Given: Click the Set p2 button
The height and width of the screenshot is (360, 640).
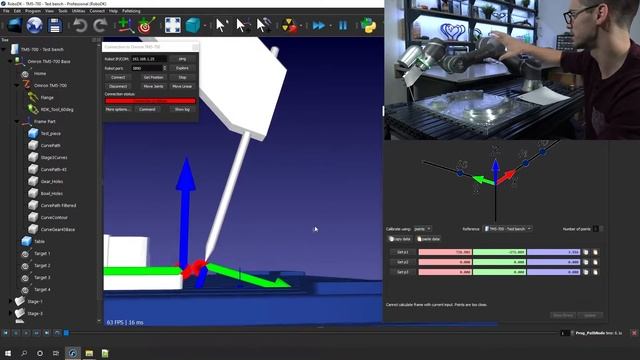Looking at the screenshot, I should coord(403,262).
